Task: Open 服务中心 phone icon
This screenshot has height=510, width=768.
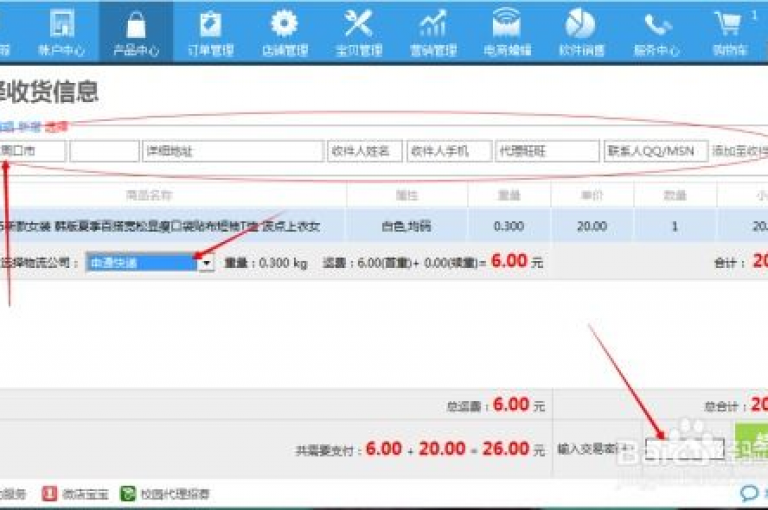Action: [656, 24]
